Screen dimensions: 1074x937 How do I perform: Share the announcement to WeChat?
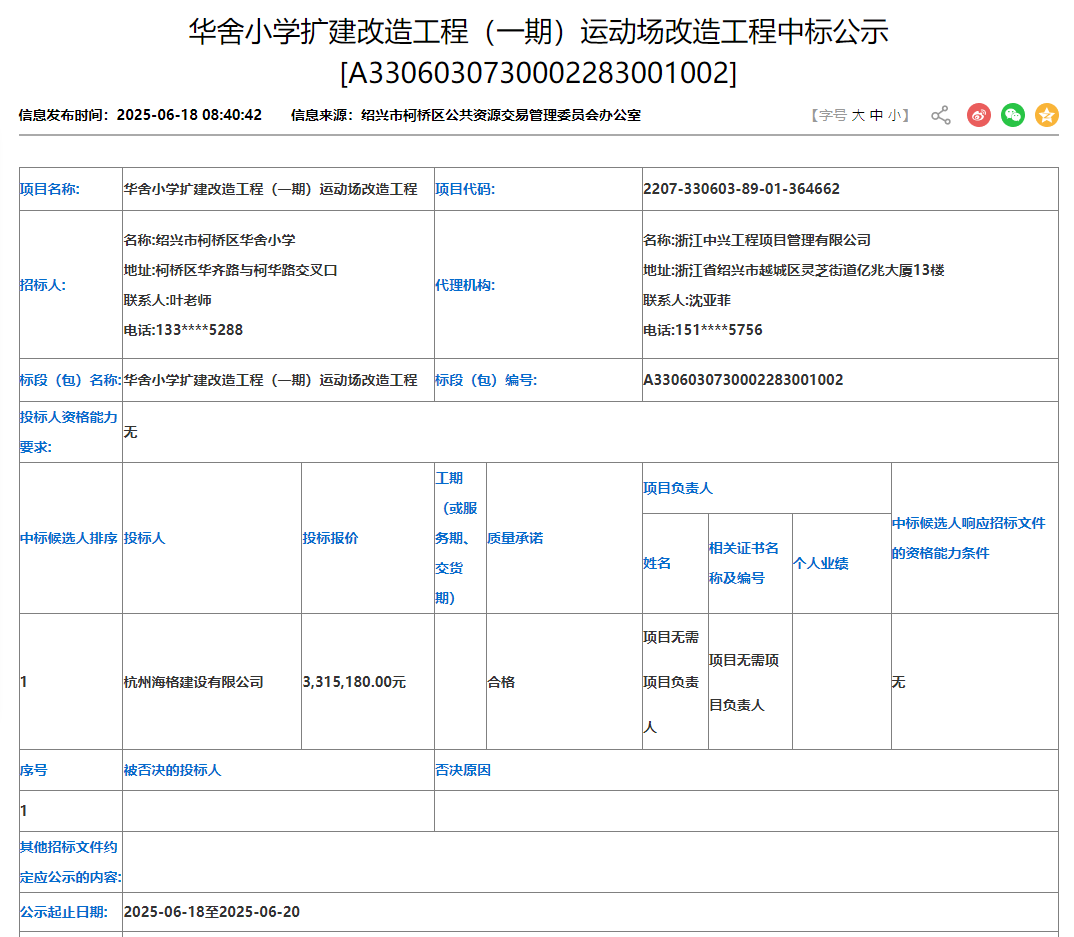(x=1012, y=115)
